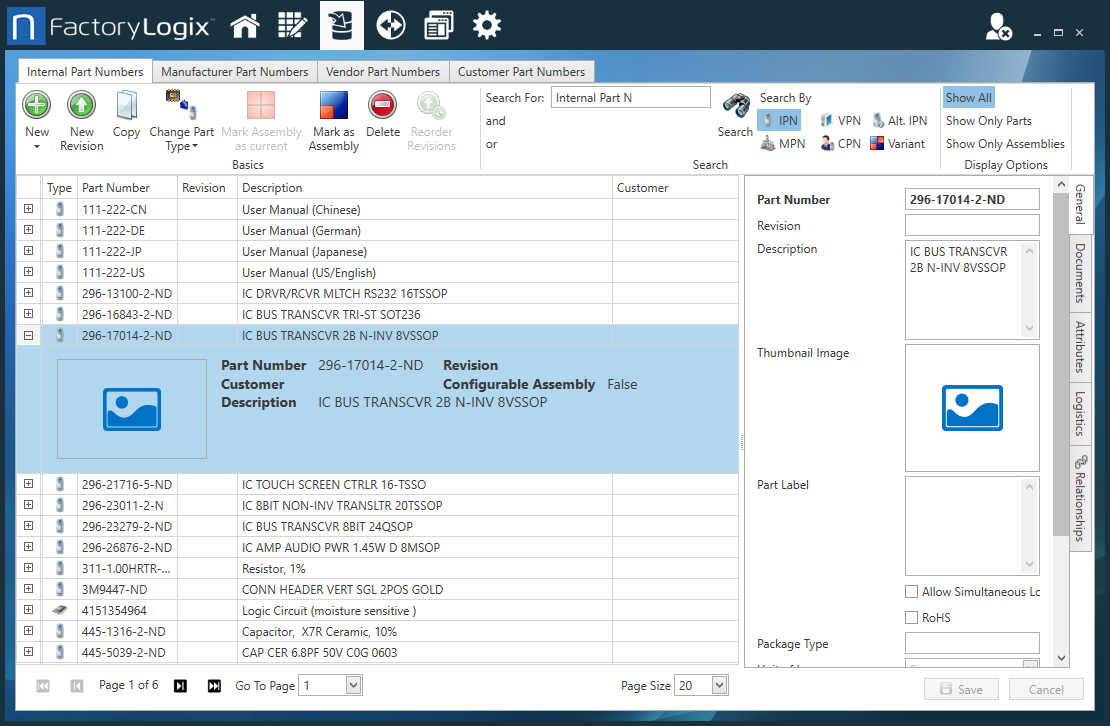Open the Documents side tab
The width and height of the screenshot is (1110, 726).
click(1080, 273)
